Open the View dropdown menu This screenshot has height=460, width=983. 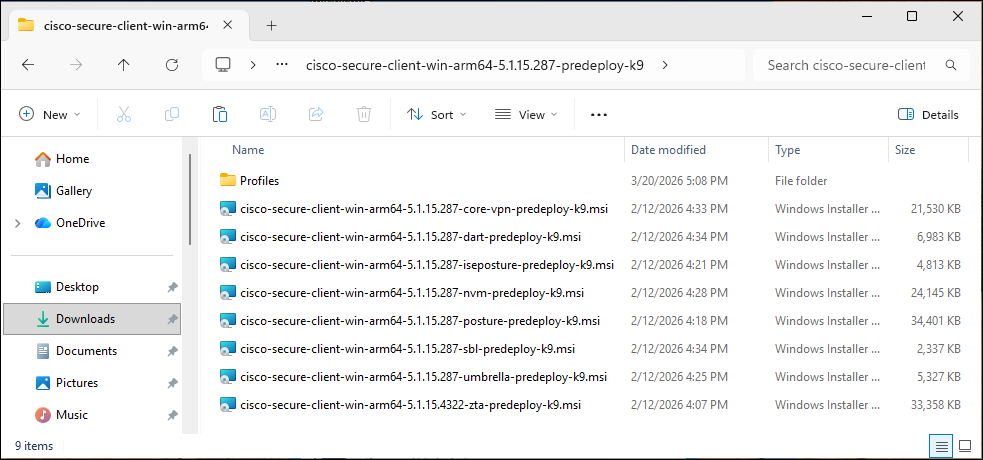point(525,115)
